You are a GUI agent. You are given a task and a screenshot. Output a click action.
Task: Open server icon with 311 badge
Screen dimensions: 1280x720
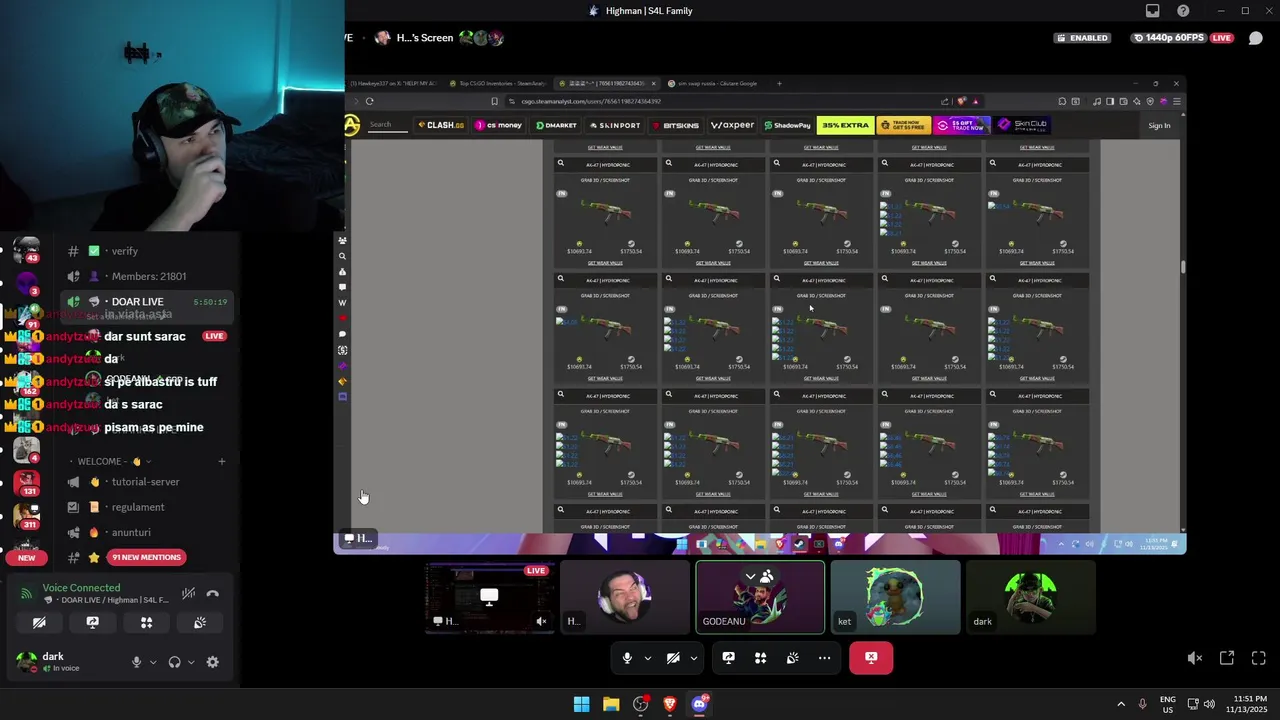pos(26,517)
